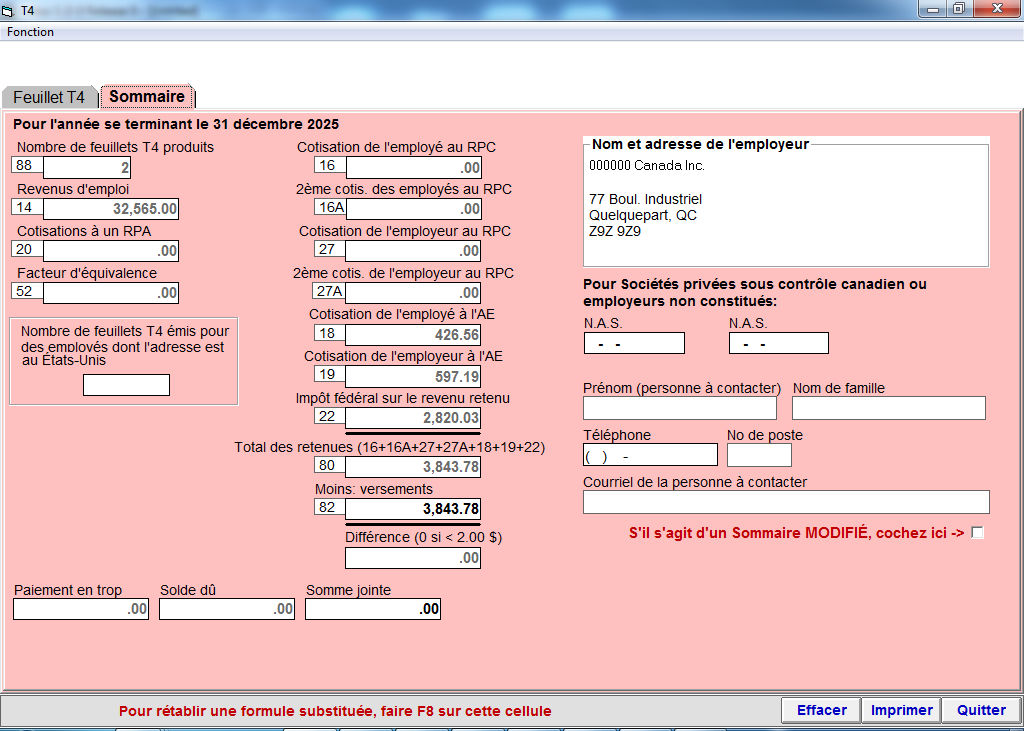Select the Sommaire tab
This screenshot has height=731, width=1024.
click(x=147, y=97)
